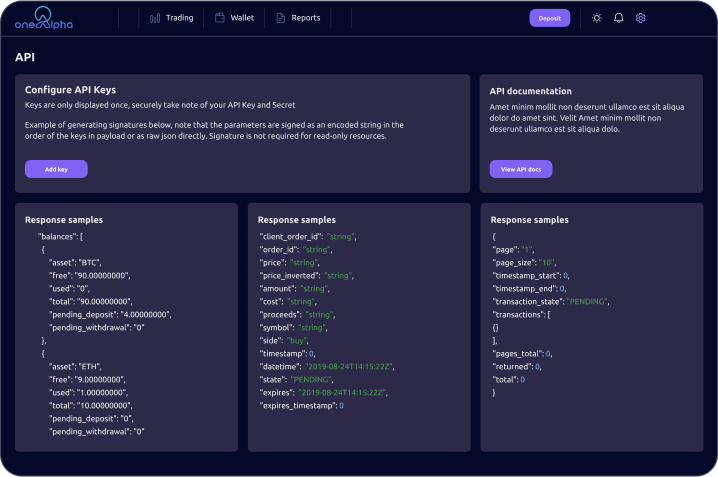This screenshot has width=718, height=477.
Task: Click the Configure API Keys heading
Action: tap(77, 90)
